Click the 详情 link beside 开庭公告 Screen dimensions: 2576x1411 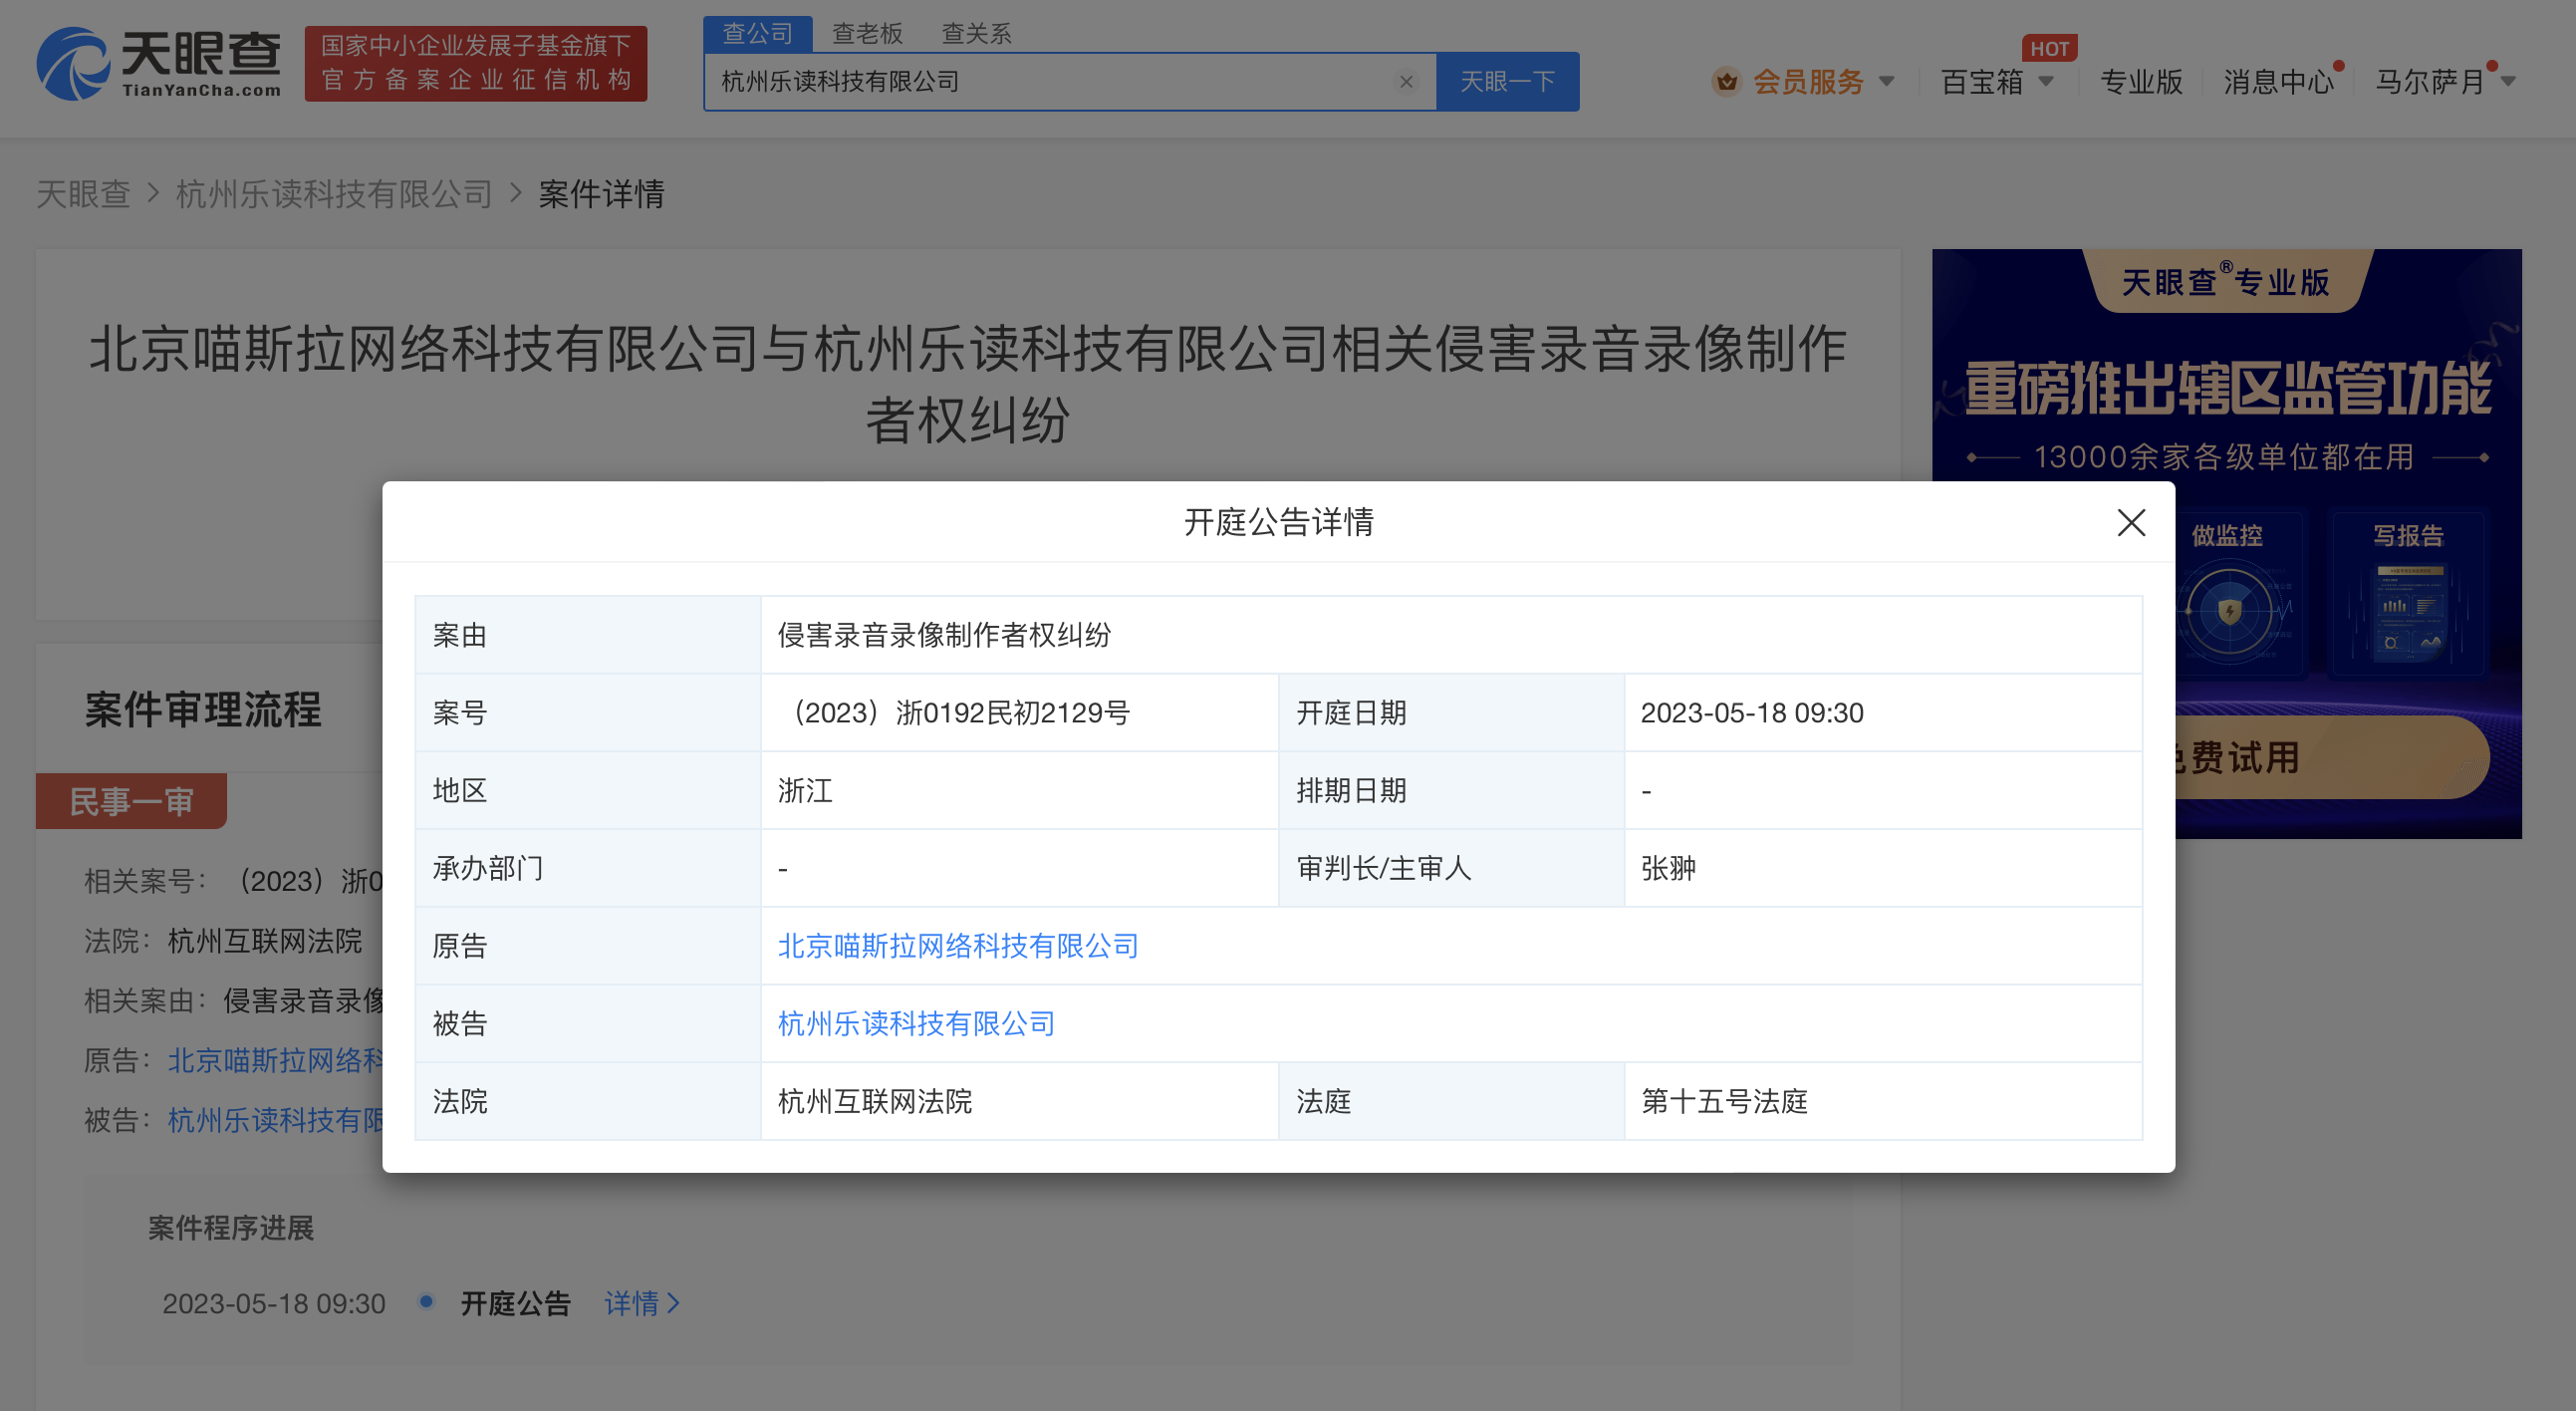point(642,1303)
